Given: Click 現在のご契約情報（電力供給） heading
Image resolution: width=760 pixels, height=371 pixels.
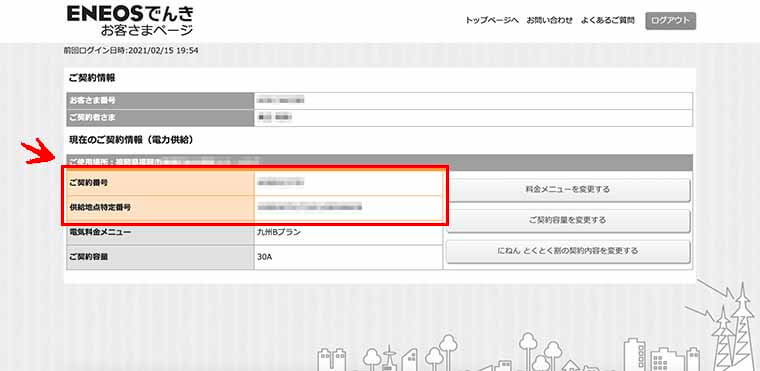Looking at the screenshot, I should [x=131, y=140].
